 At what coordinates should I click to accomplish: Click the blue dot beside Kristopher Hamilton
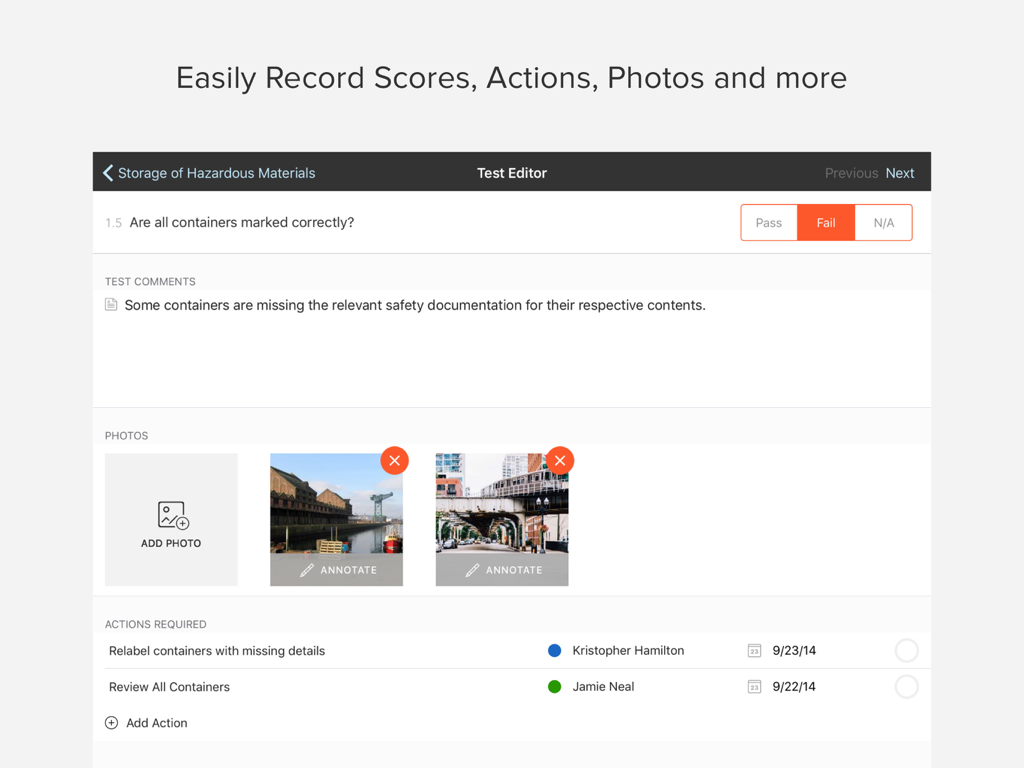click(x=554, y=650)
